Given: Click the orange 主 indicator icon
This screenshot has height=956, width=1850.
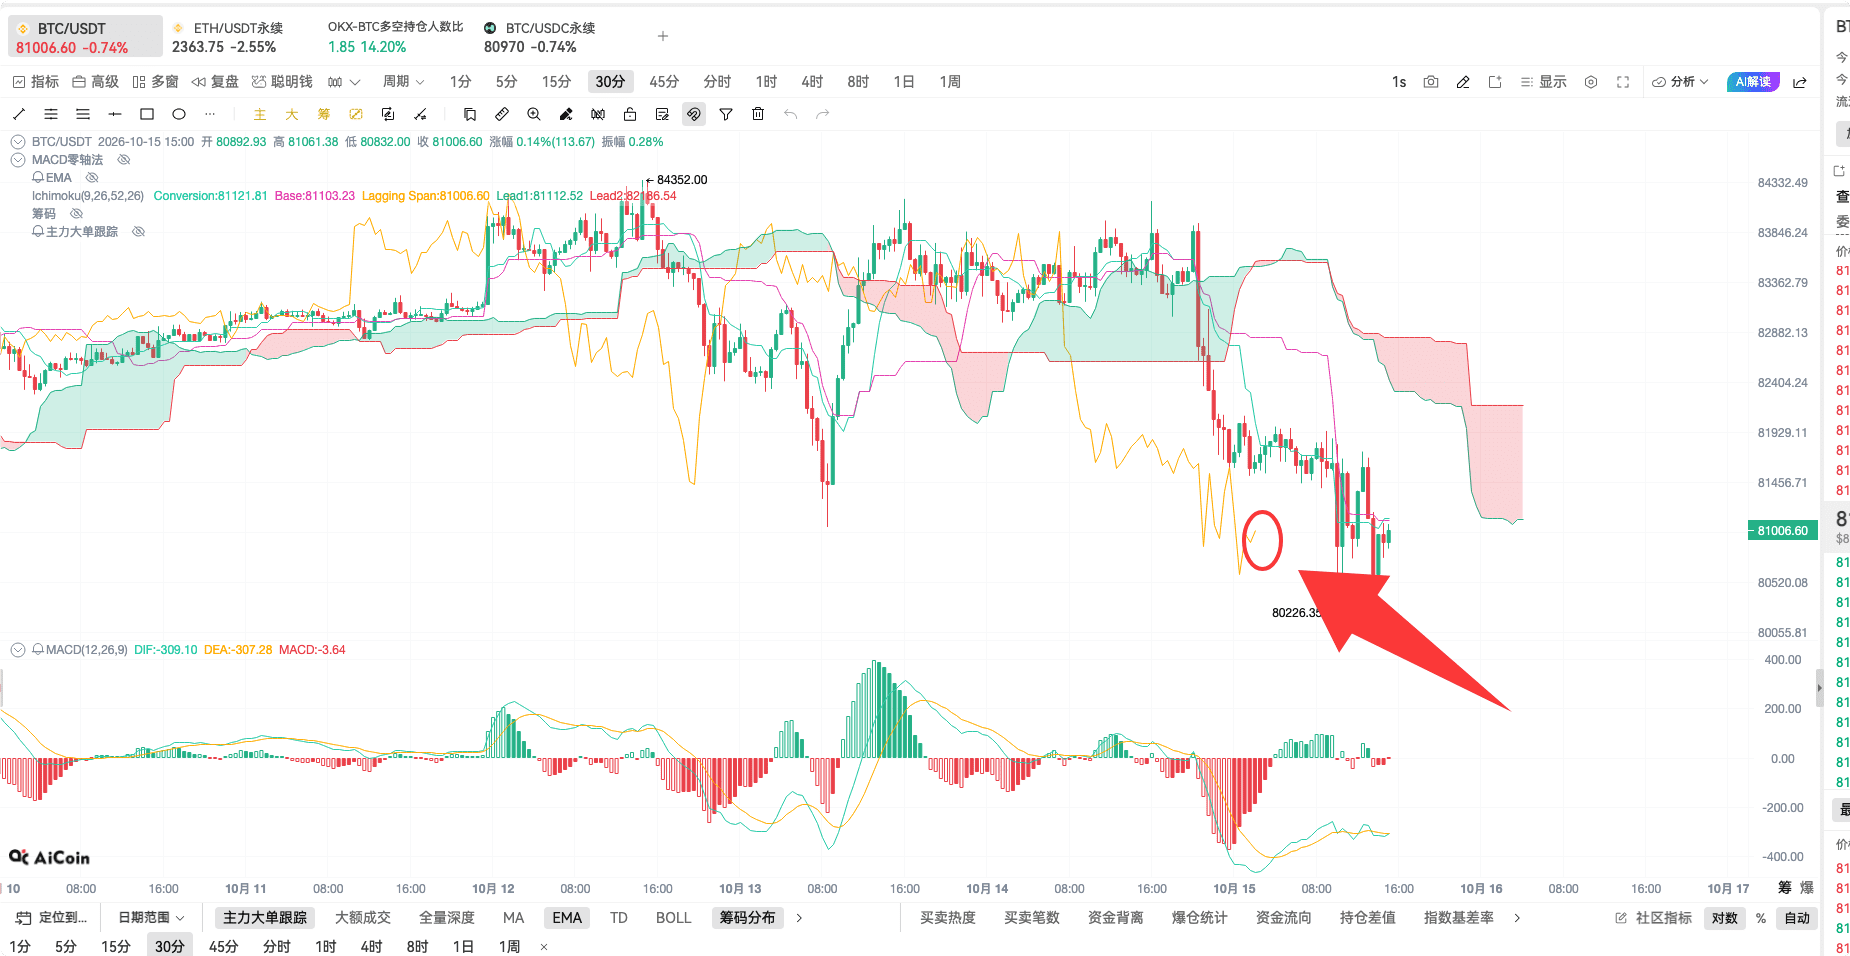Looking at the screenshot, I should (x=260, y=114).
